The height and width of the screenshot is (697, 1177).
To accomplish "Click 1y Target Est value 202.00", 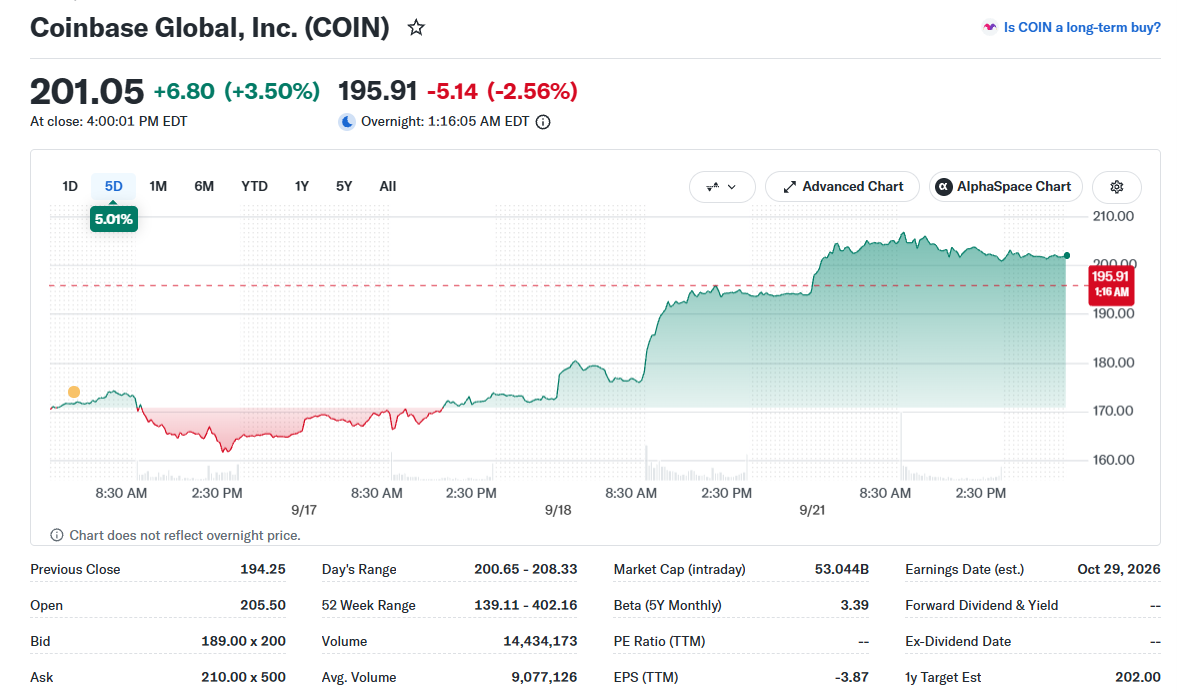I will point(1138,677).
